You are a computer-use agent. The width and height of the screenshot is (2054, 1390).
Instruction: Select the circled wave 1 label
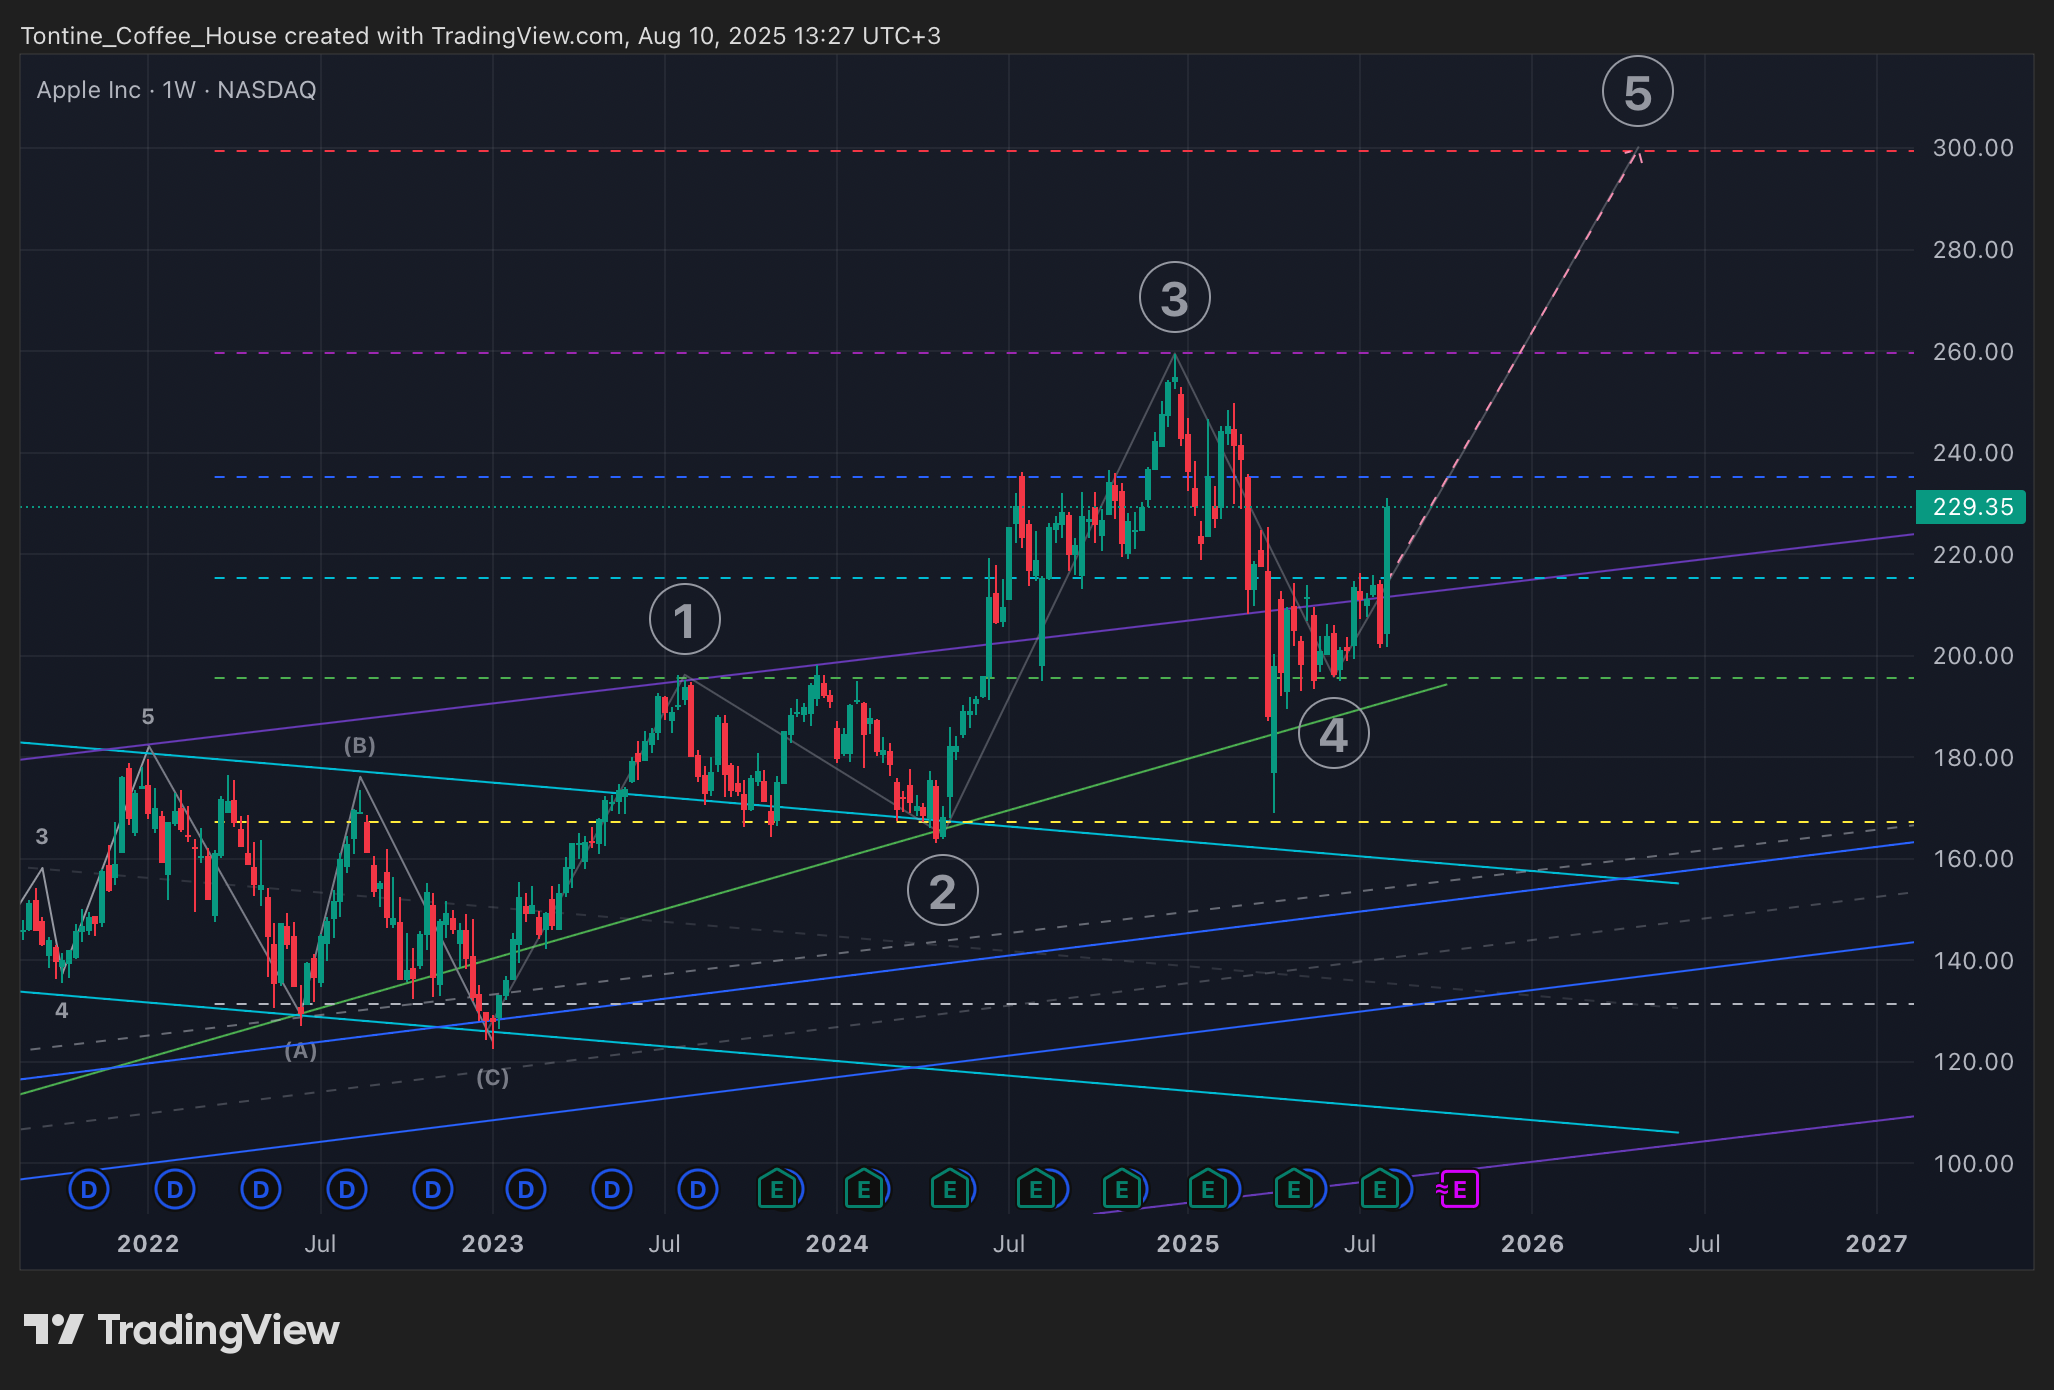pos(685,621)
